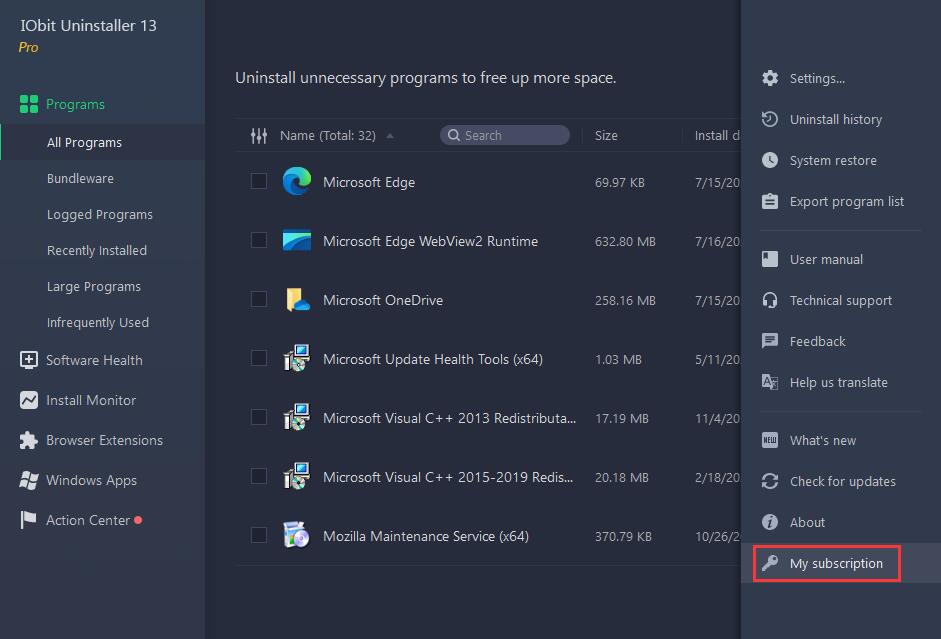Click the Settings gear icon

[x=770, y=78]
